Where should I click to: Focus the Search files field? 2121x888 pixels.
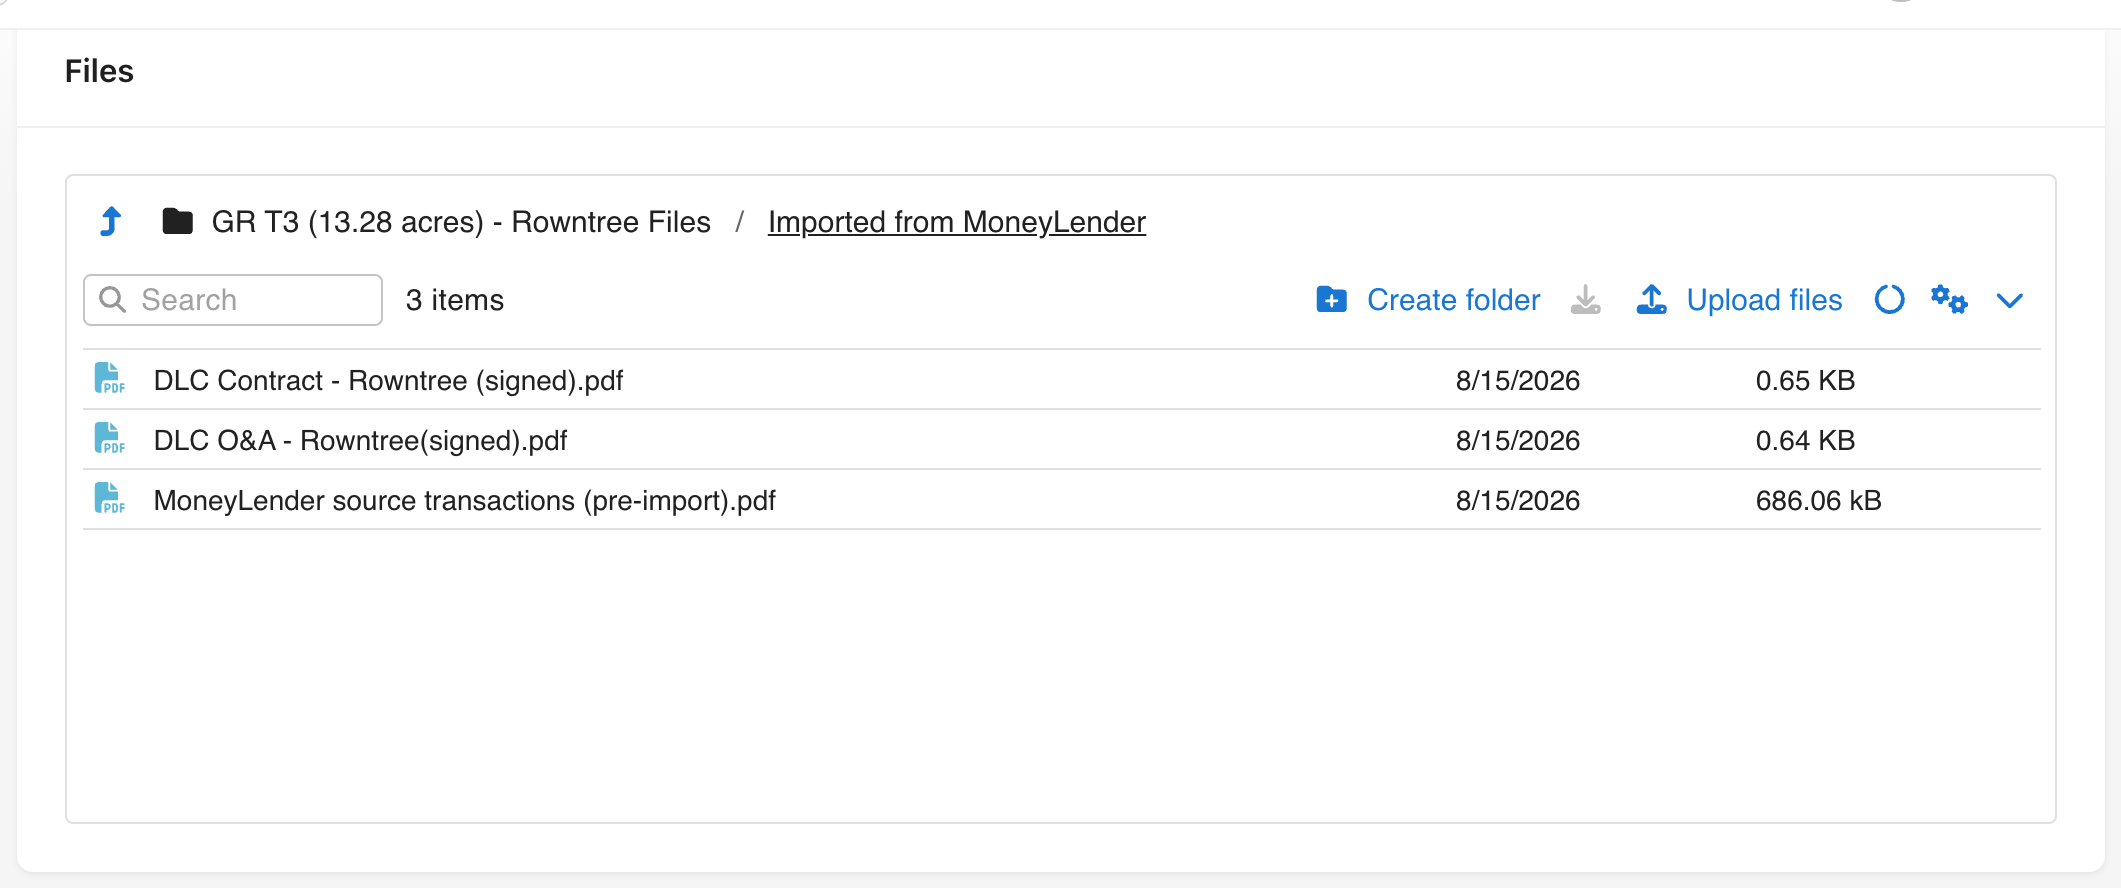point(233,300)
